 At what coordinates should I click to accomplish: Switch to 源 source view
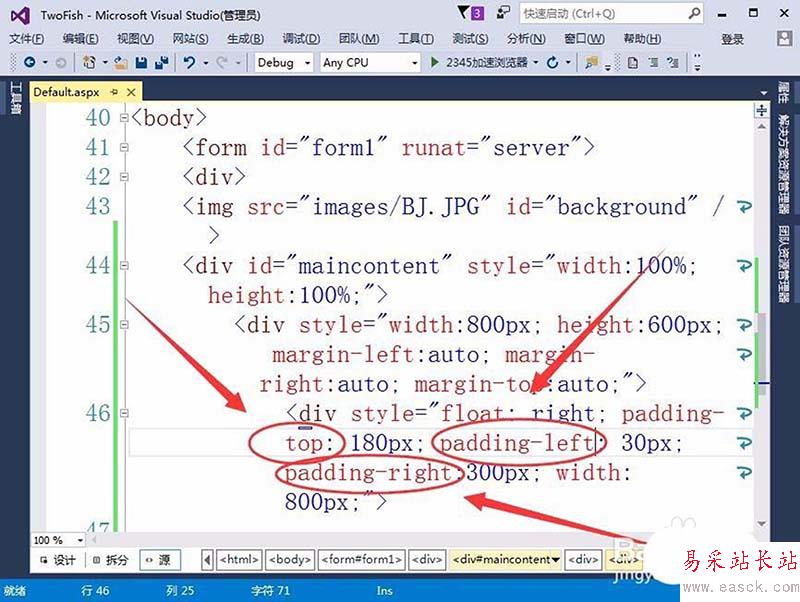click(160, 560)
